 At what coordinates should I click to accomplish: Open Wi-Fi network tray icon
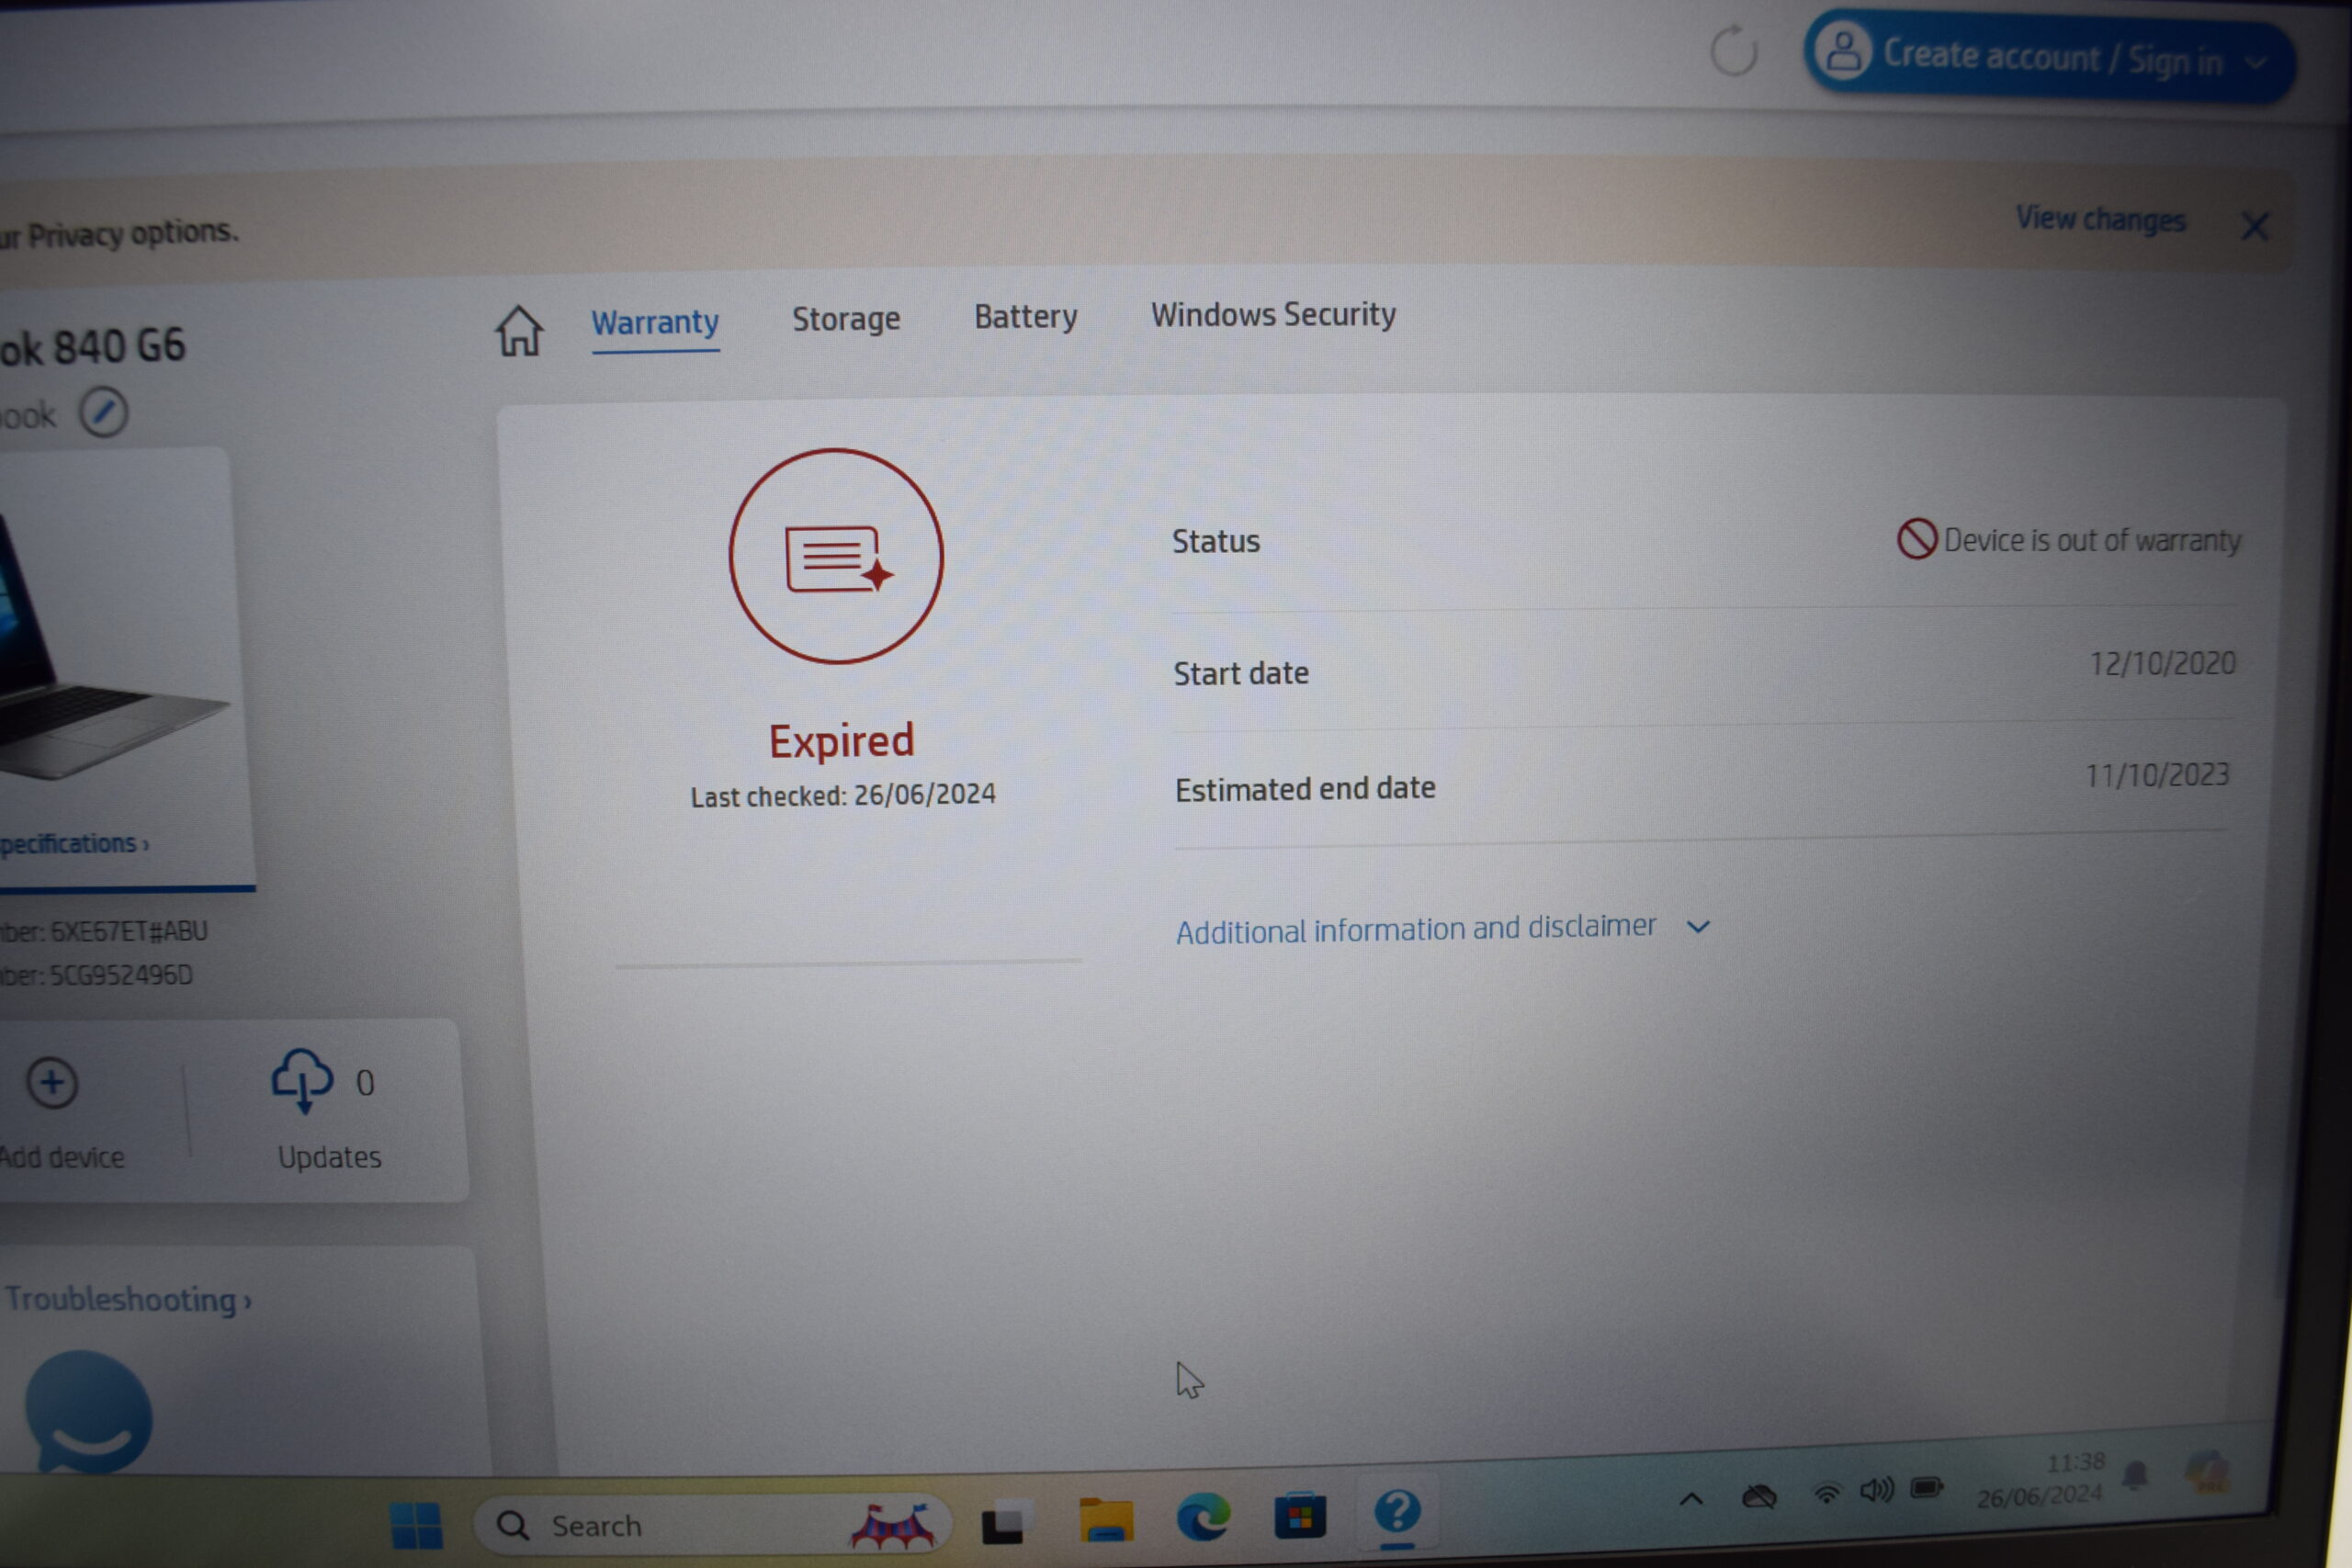(x=1827, y=1494)
